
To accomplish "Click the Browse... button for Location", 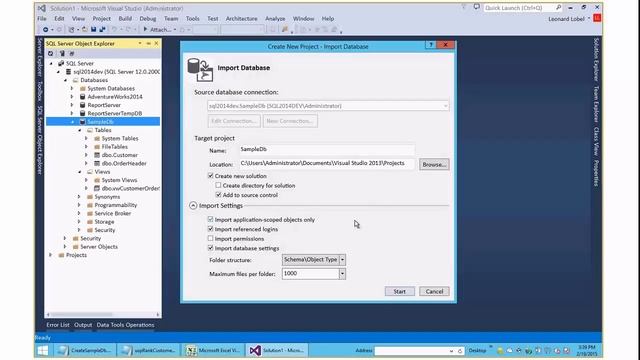I will pyautogui.click(x=434, y=164).
